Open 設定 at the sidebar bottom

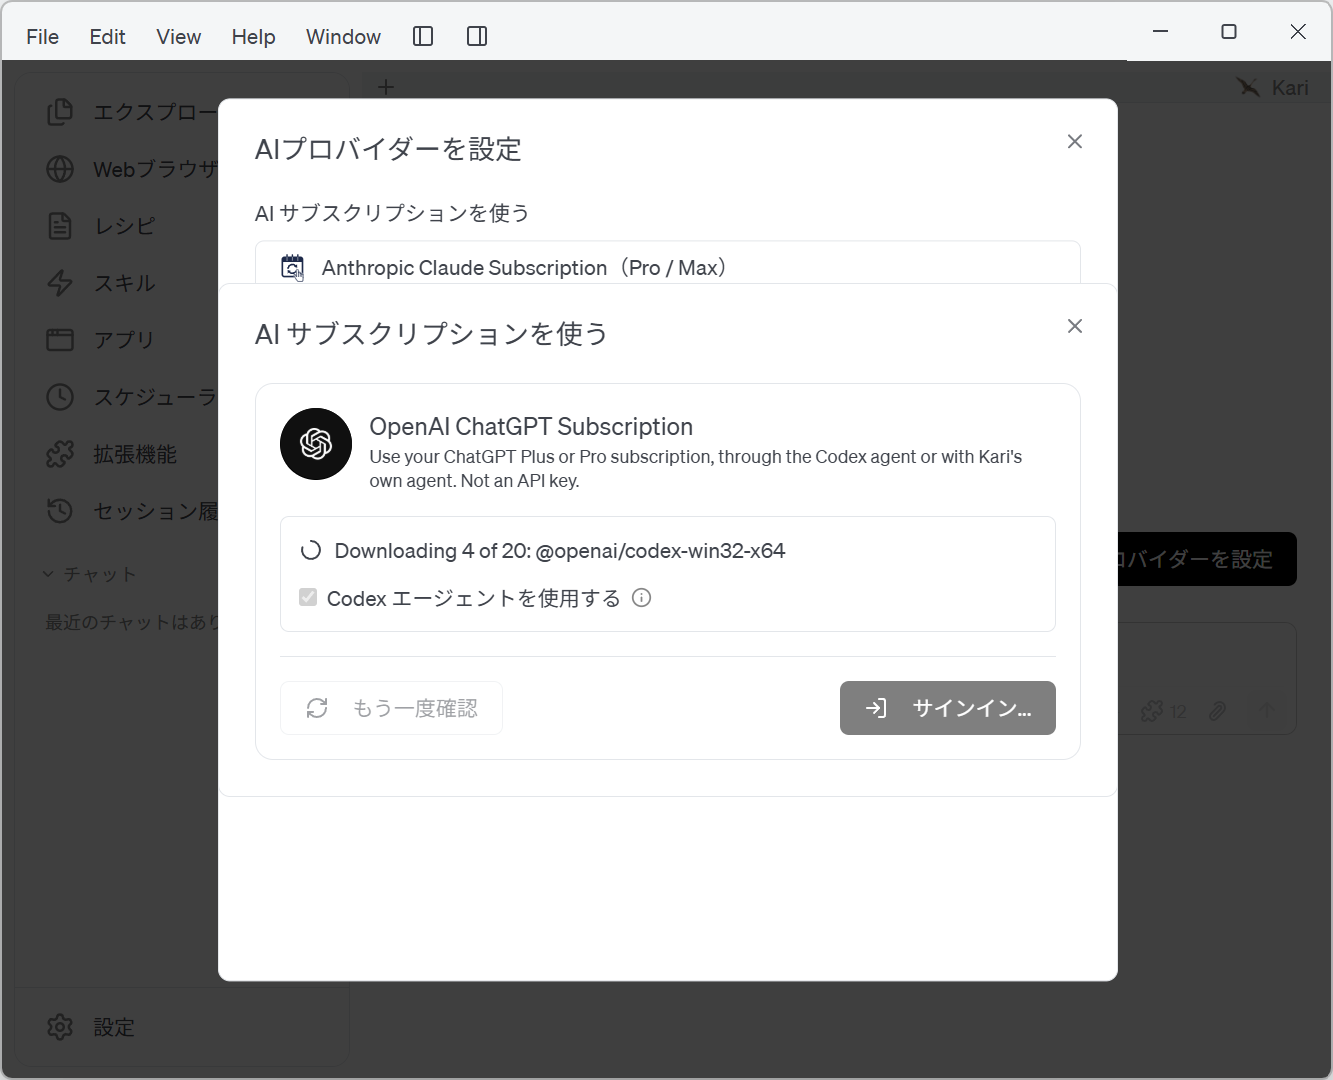(113, 1027)
